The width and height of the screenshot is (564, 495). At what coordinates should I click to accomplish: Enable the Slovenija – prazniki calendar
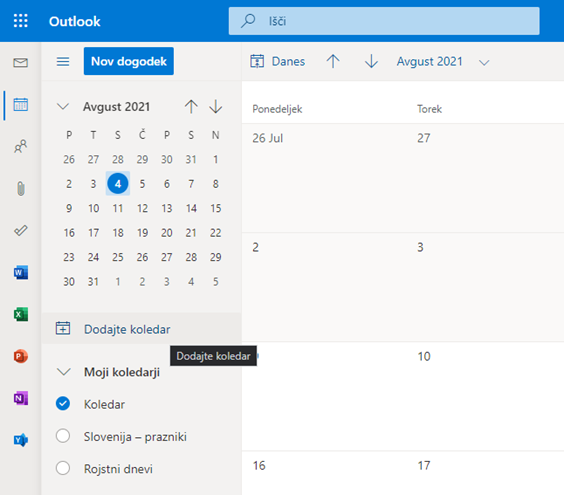(63, 436)
